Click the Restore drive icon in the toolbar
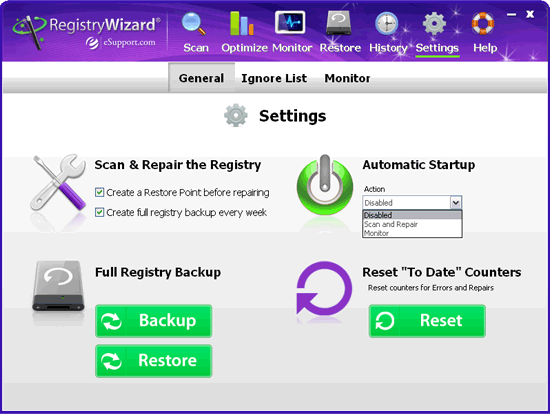 coord(339,23)
